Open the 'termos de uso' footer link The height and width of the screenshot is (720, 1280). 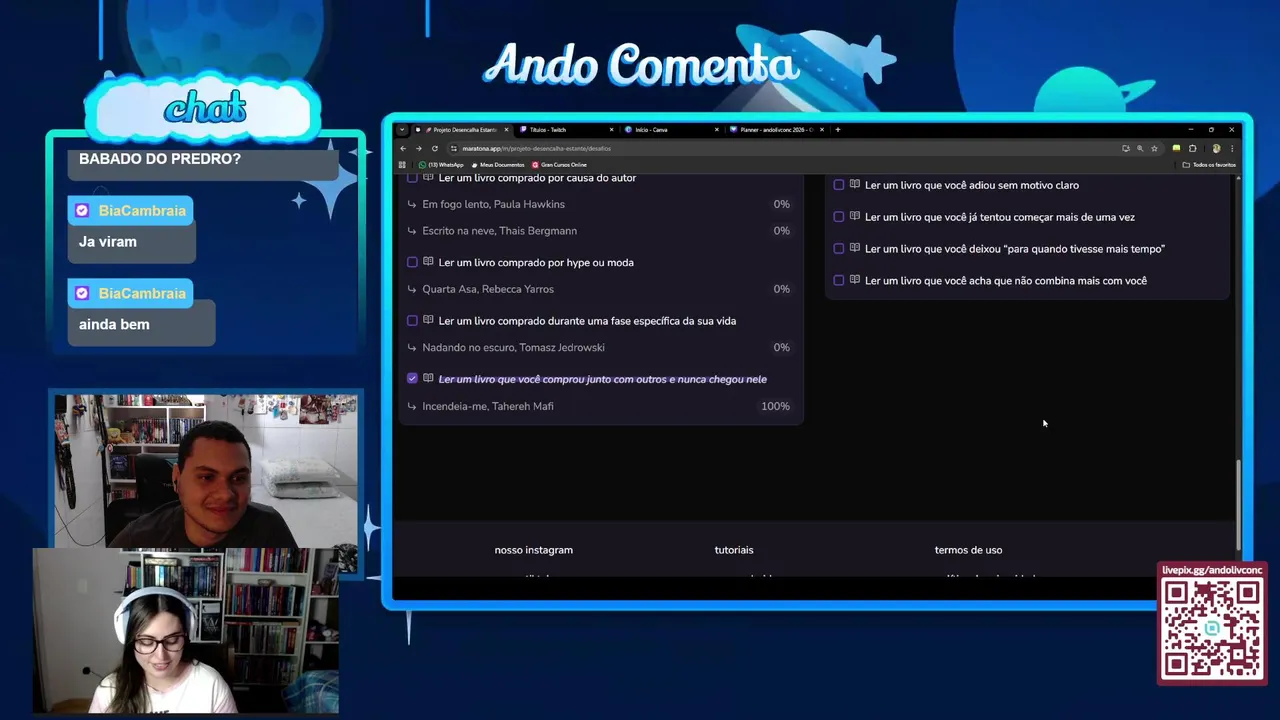click(968, 550)
